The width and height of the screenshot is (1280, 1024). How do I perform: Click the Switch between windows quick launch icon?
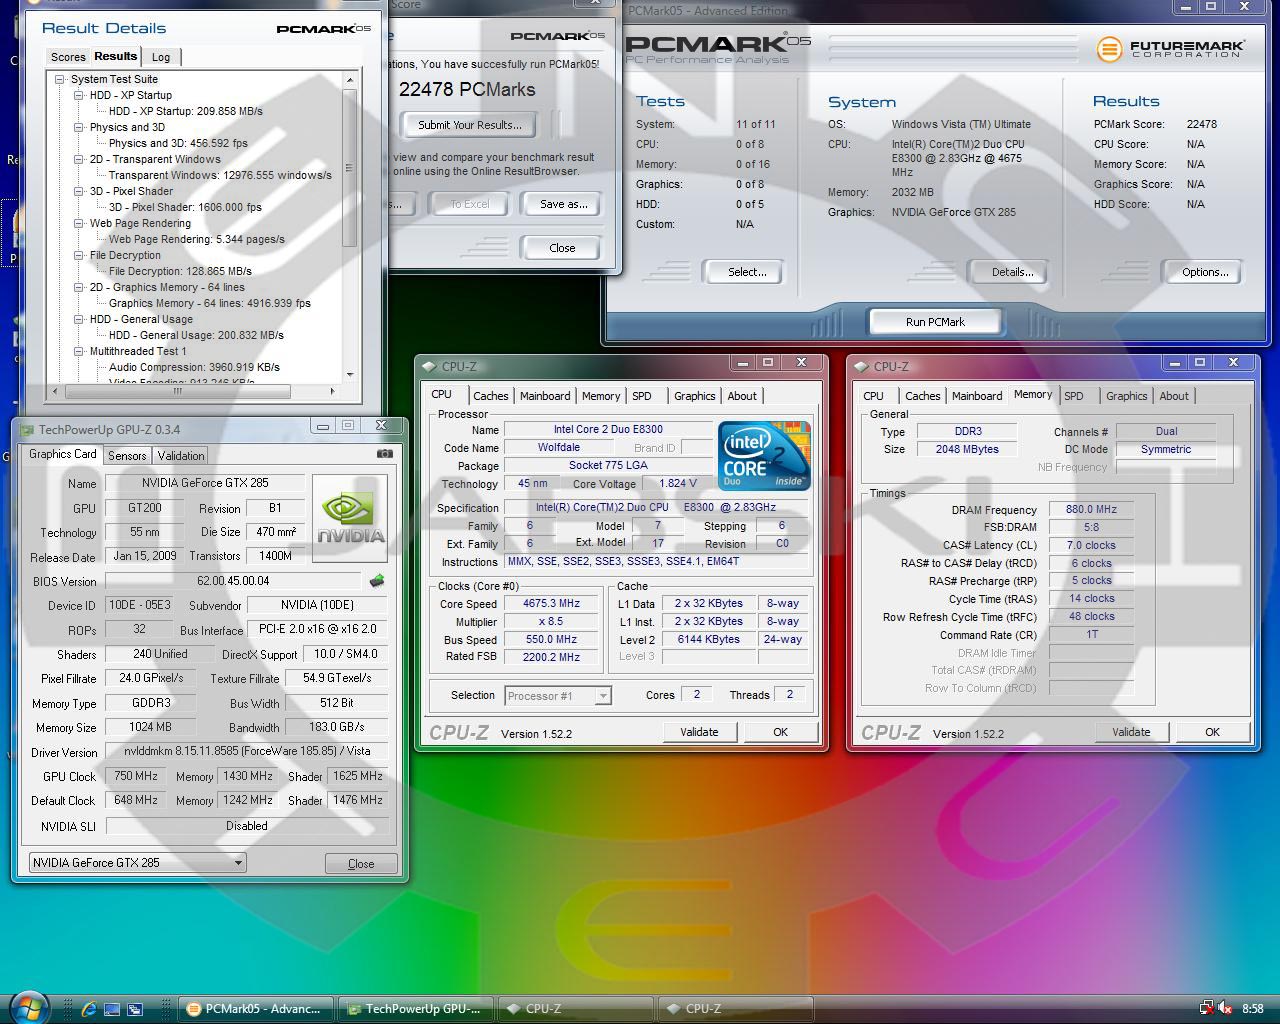(x=135, y=1009)
